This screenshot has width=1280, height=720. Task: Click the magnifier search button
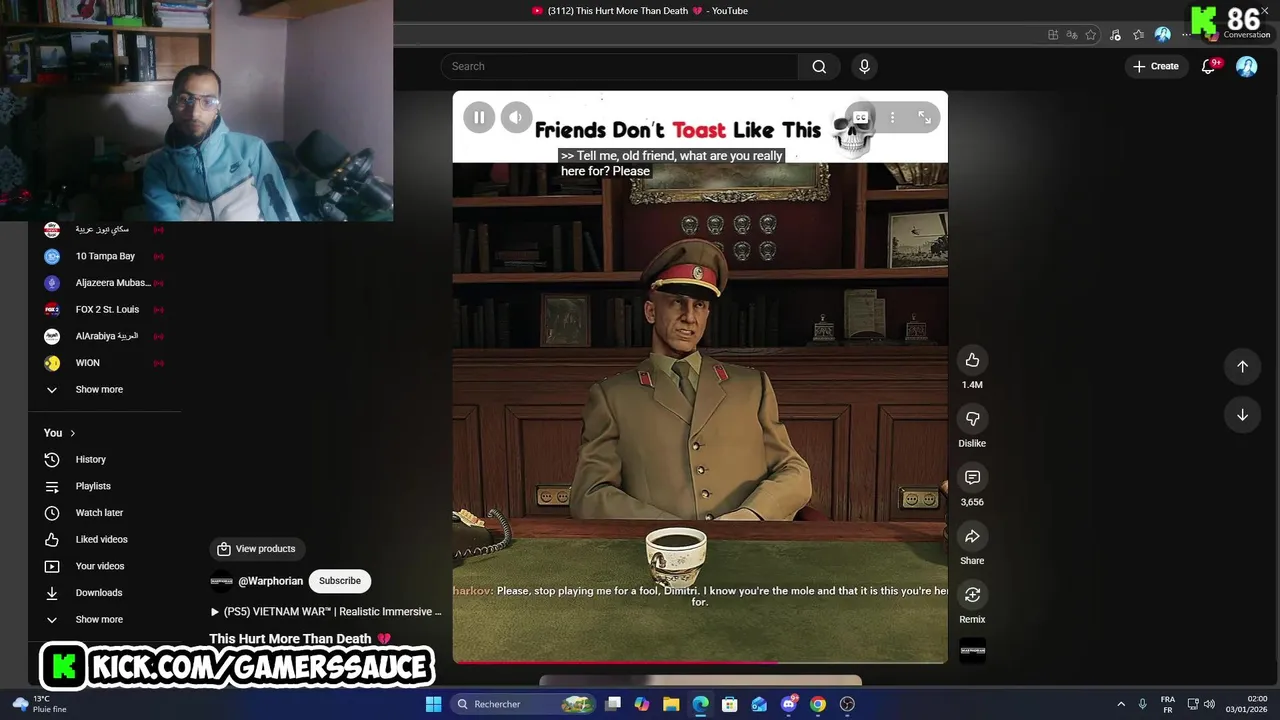click(819, 66)
